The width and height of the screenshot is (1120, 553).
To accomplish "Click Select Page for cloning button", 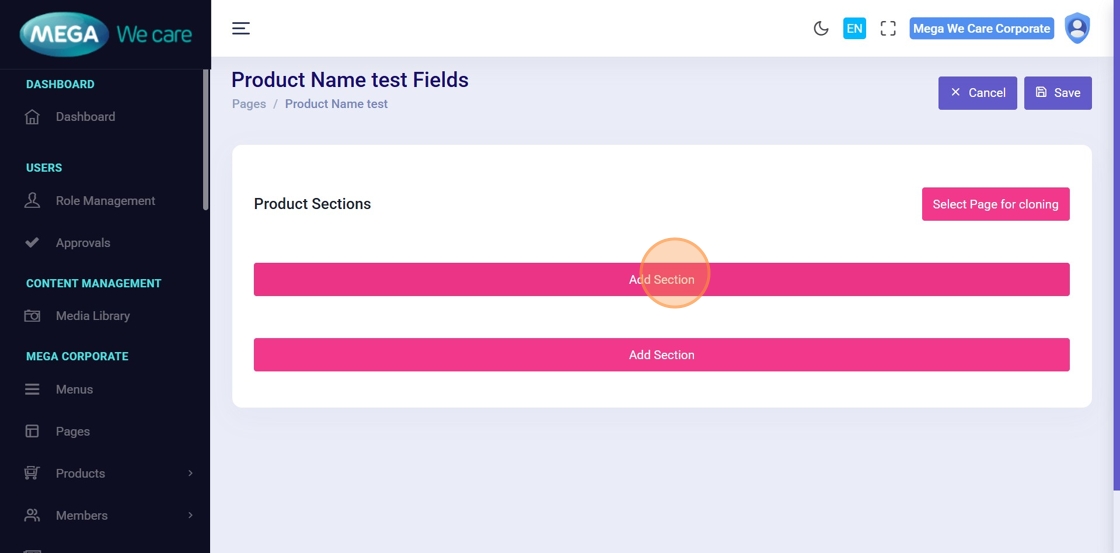I will 995,204.
